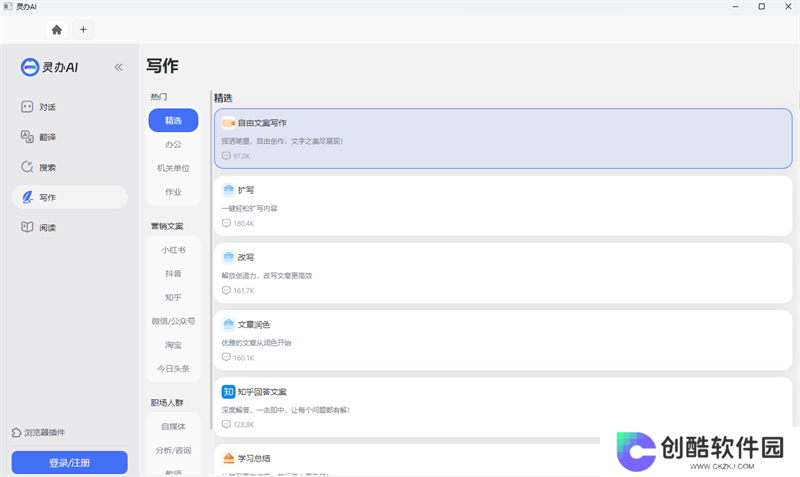Select 写作 in the sidebar
The width and height of the screenshot is (800, 477).
[69, 197]
